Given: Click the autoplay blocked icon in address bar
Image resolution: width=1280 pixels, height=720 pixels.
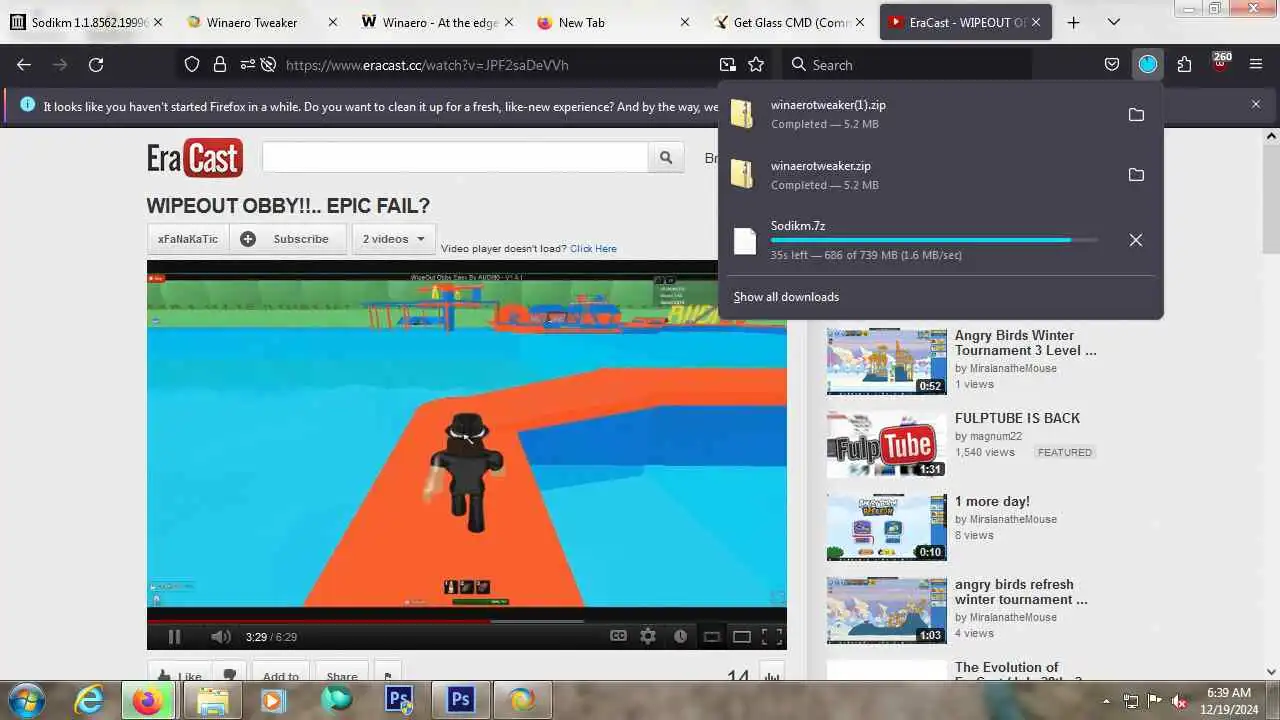Looking at the screenshot, I should [268, 64].
